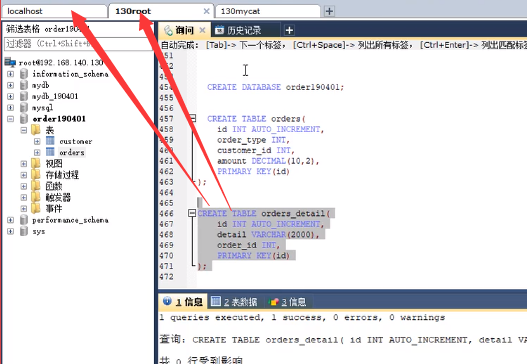
Task: Click the mydb database cylinder icon
Action: point(24,85)
